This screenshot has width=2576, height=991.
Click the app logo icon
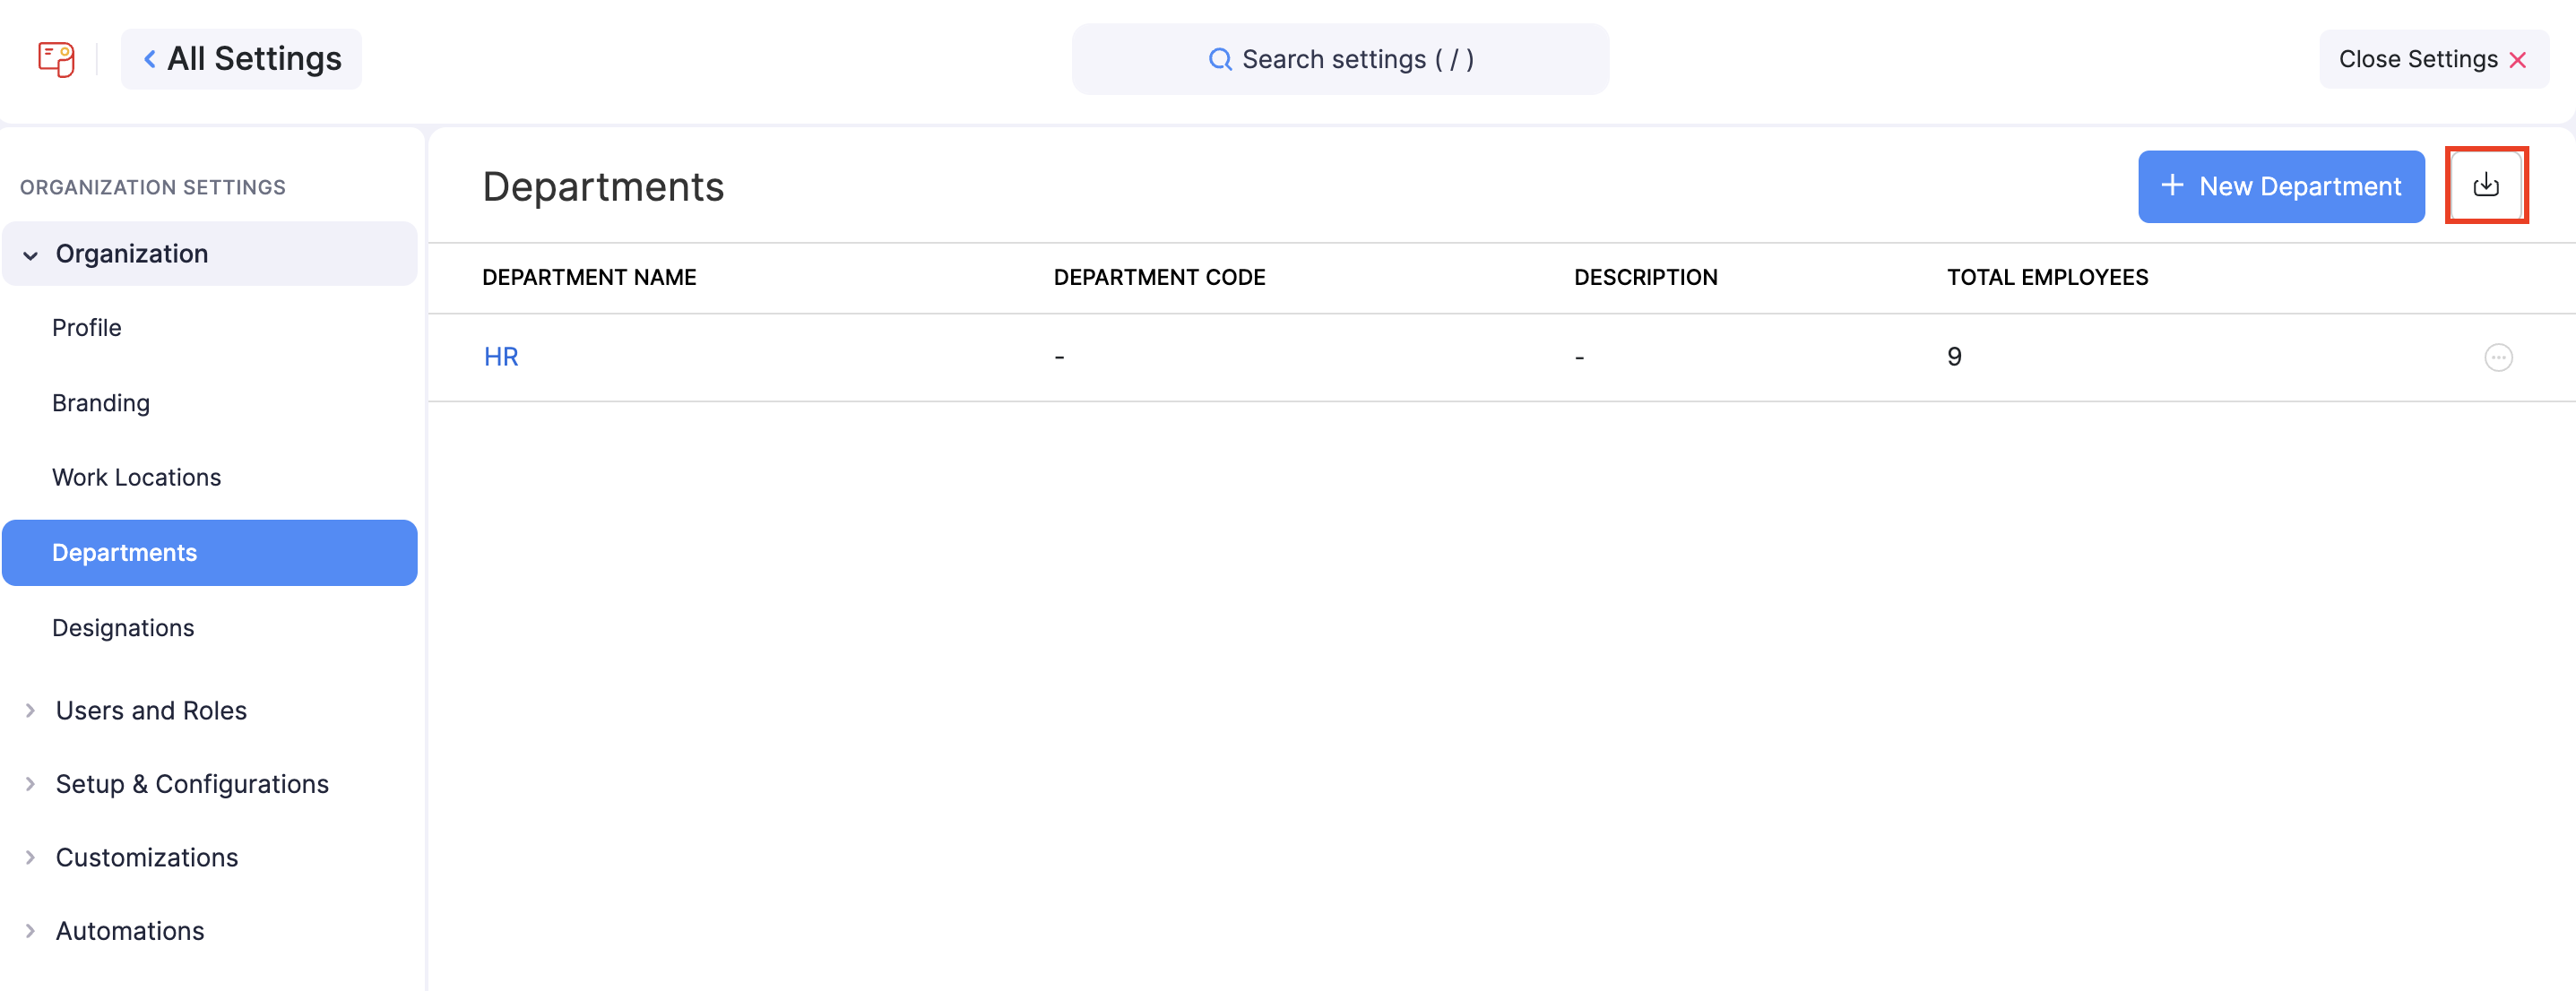[56, 59]
